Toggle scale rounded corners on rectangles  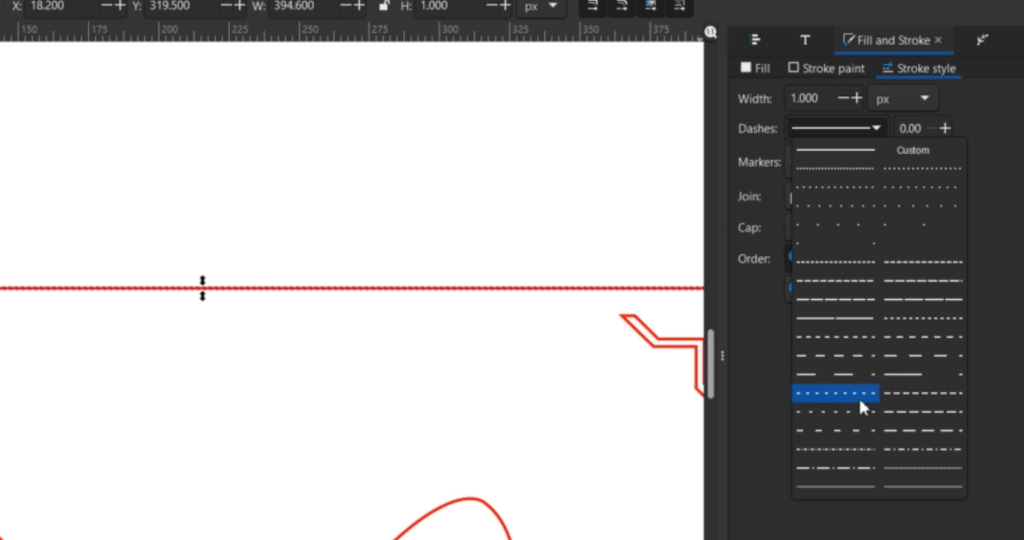(x=621, y=7)
